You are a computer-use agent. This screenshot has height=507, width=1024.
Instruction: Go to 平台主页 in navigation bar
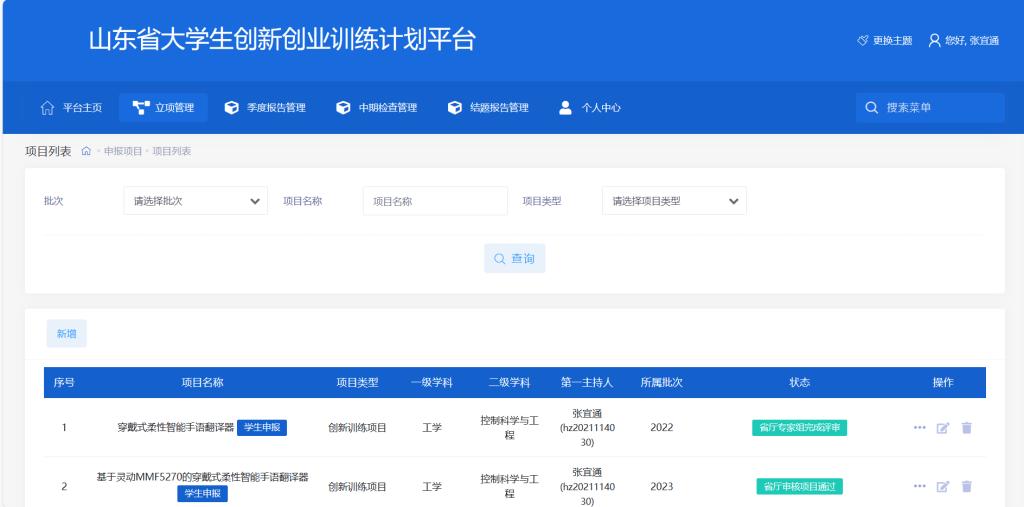click(x=71, y=108)
